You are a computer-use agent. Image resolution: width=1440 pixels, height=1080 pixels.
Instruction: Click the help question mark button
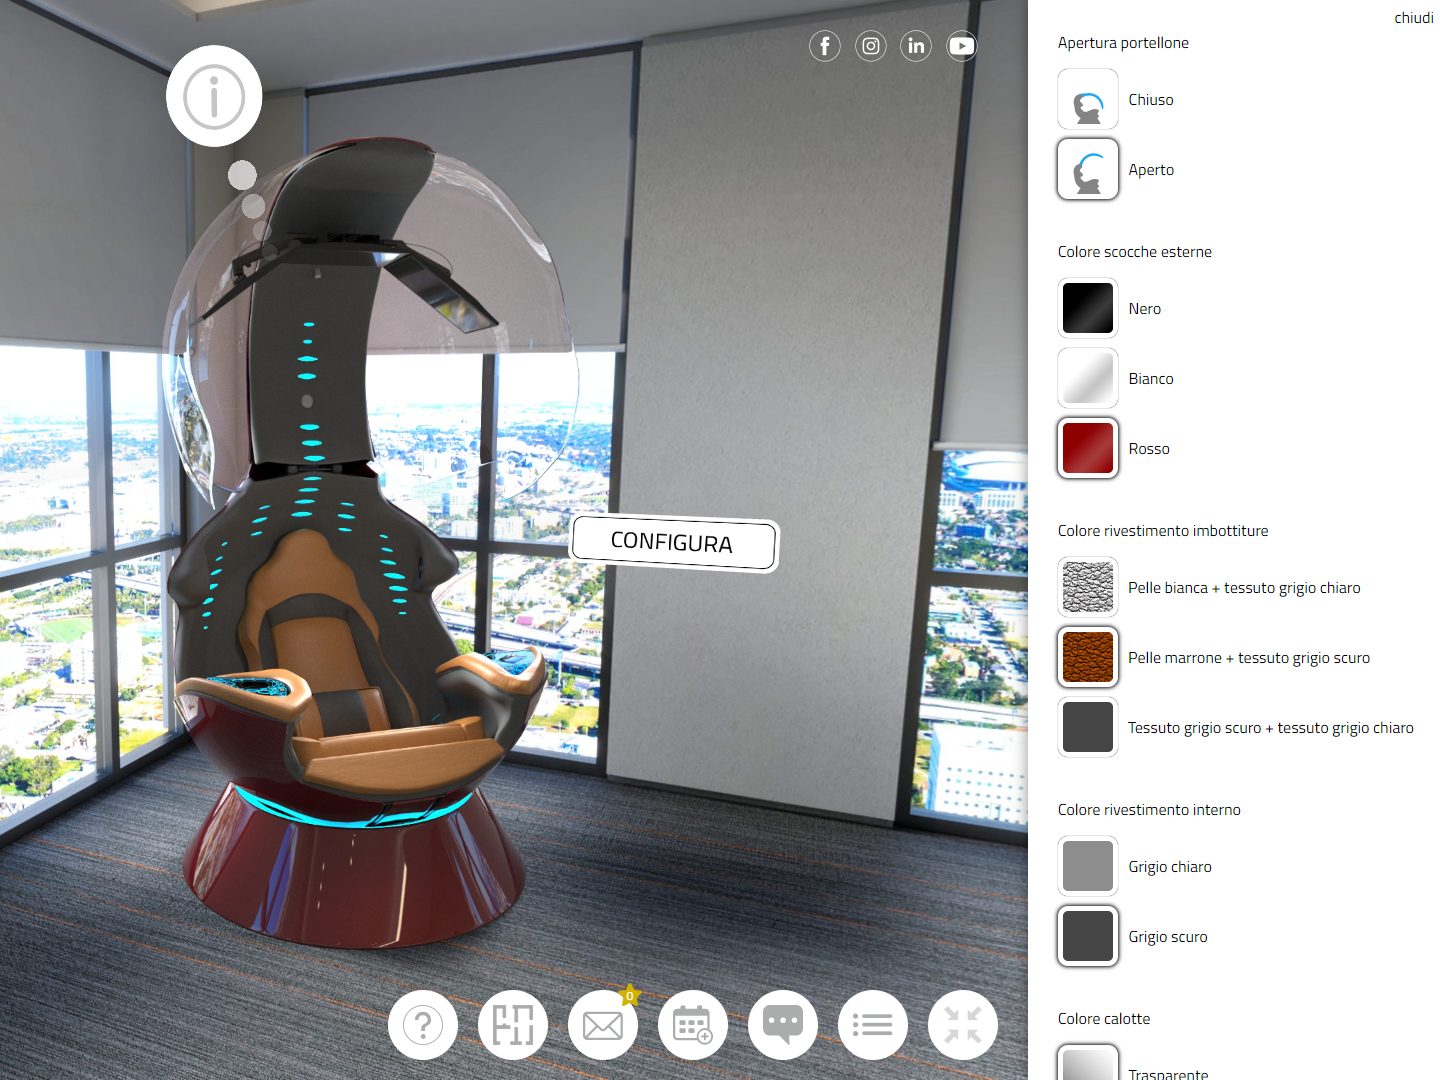click(x=423, y=1025)
